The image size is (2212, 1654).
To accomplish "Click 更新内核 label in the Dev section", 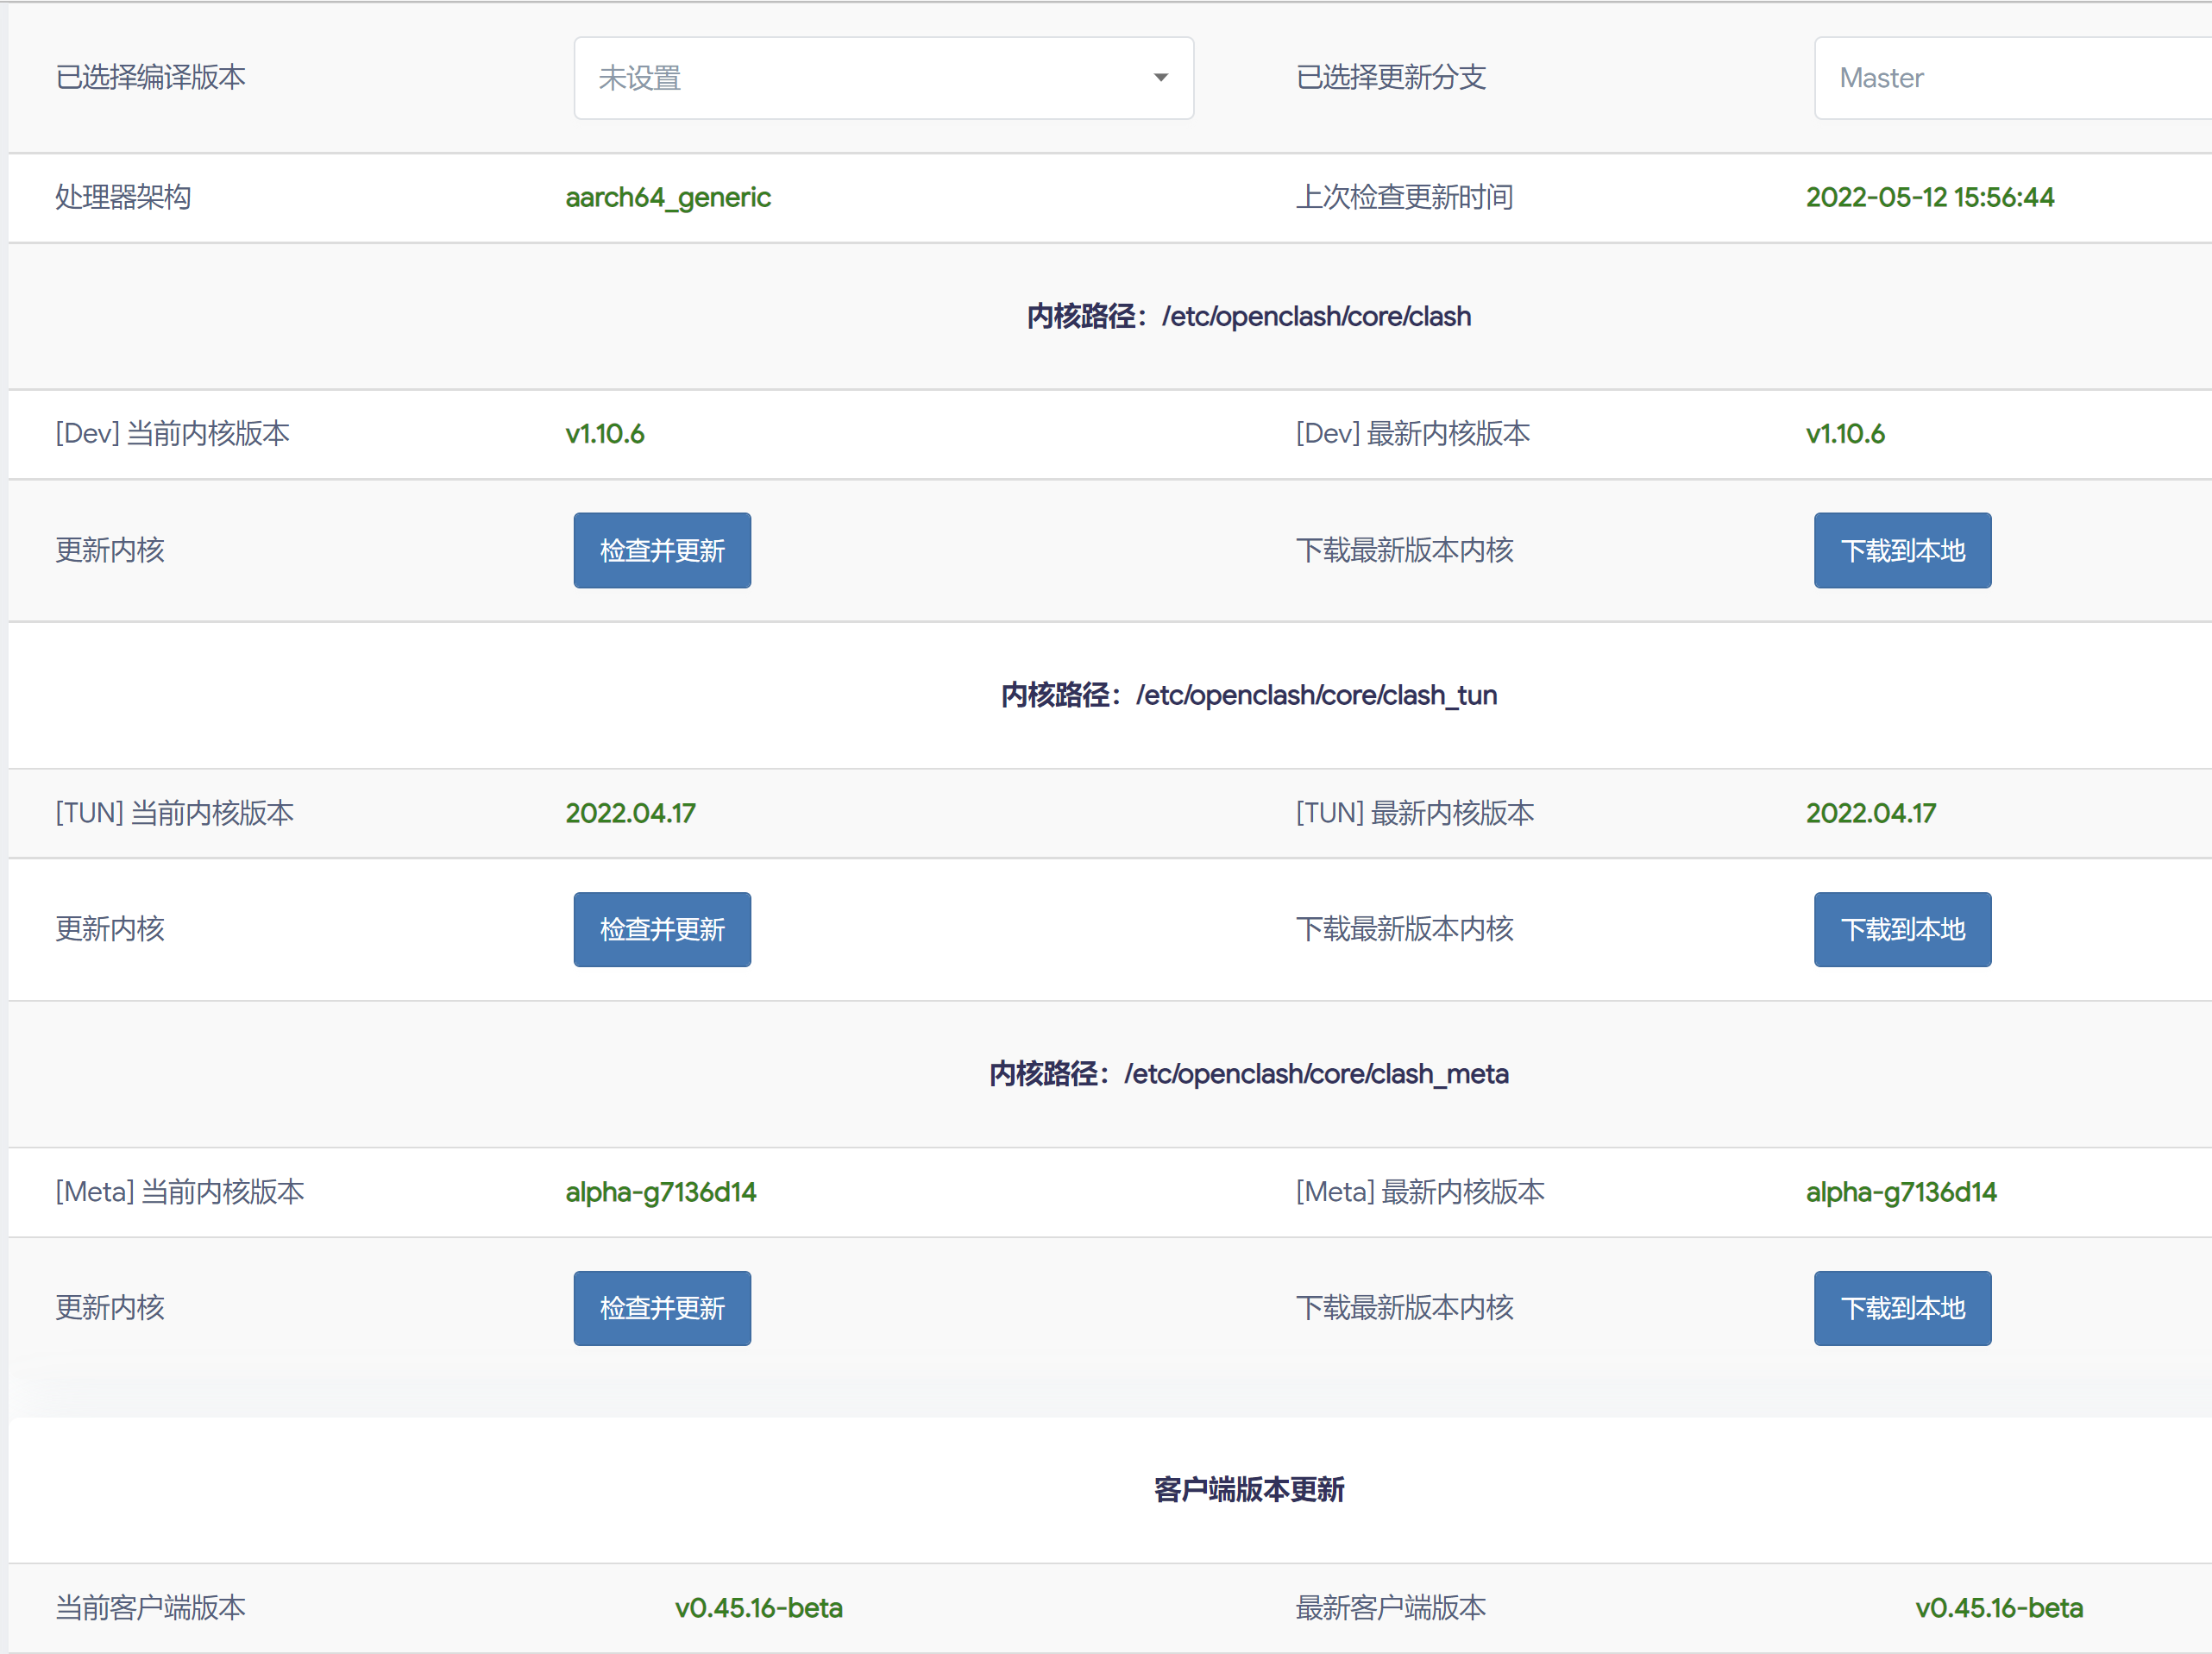I will point(110,550).
